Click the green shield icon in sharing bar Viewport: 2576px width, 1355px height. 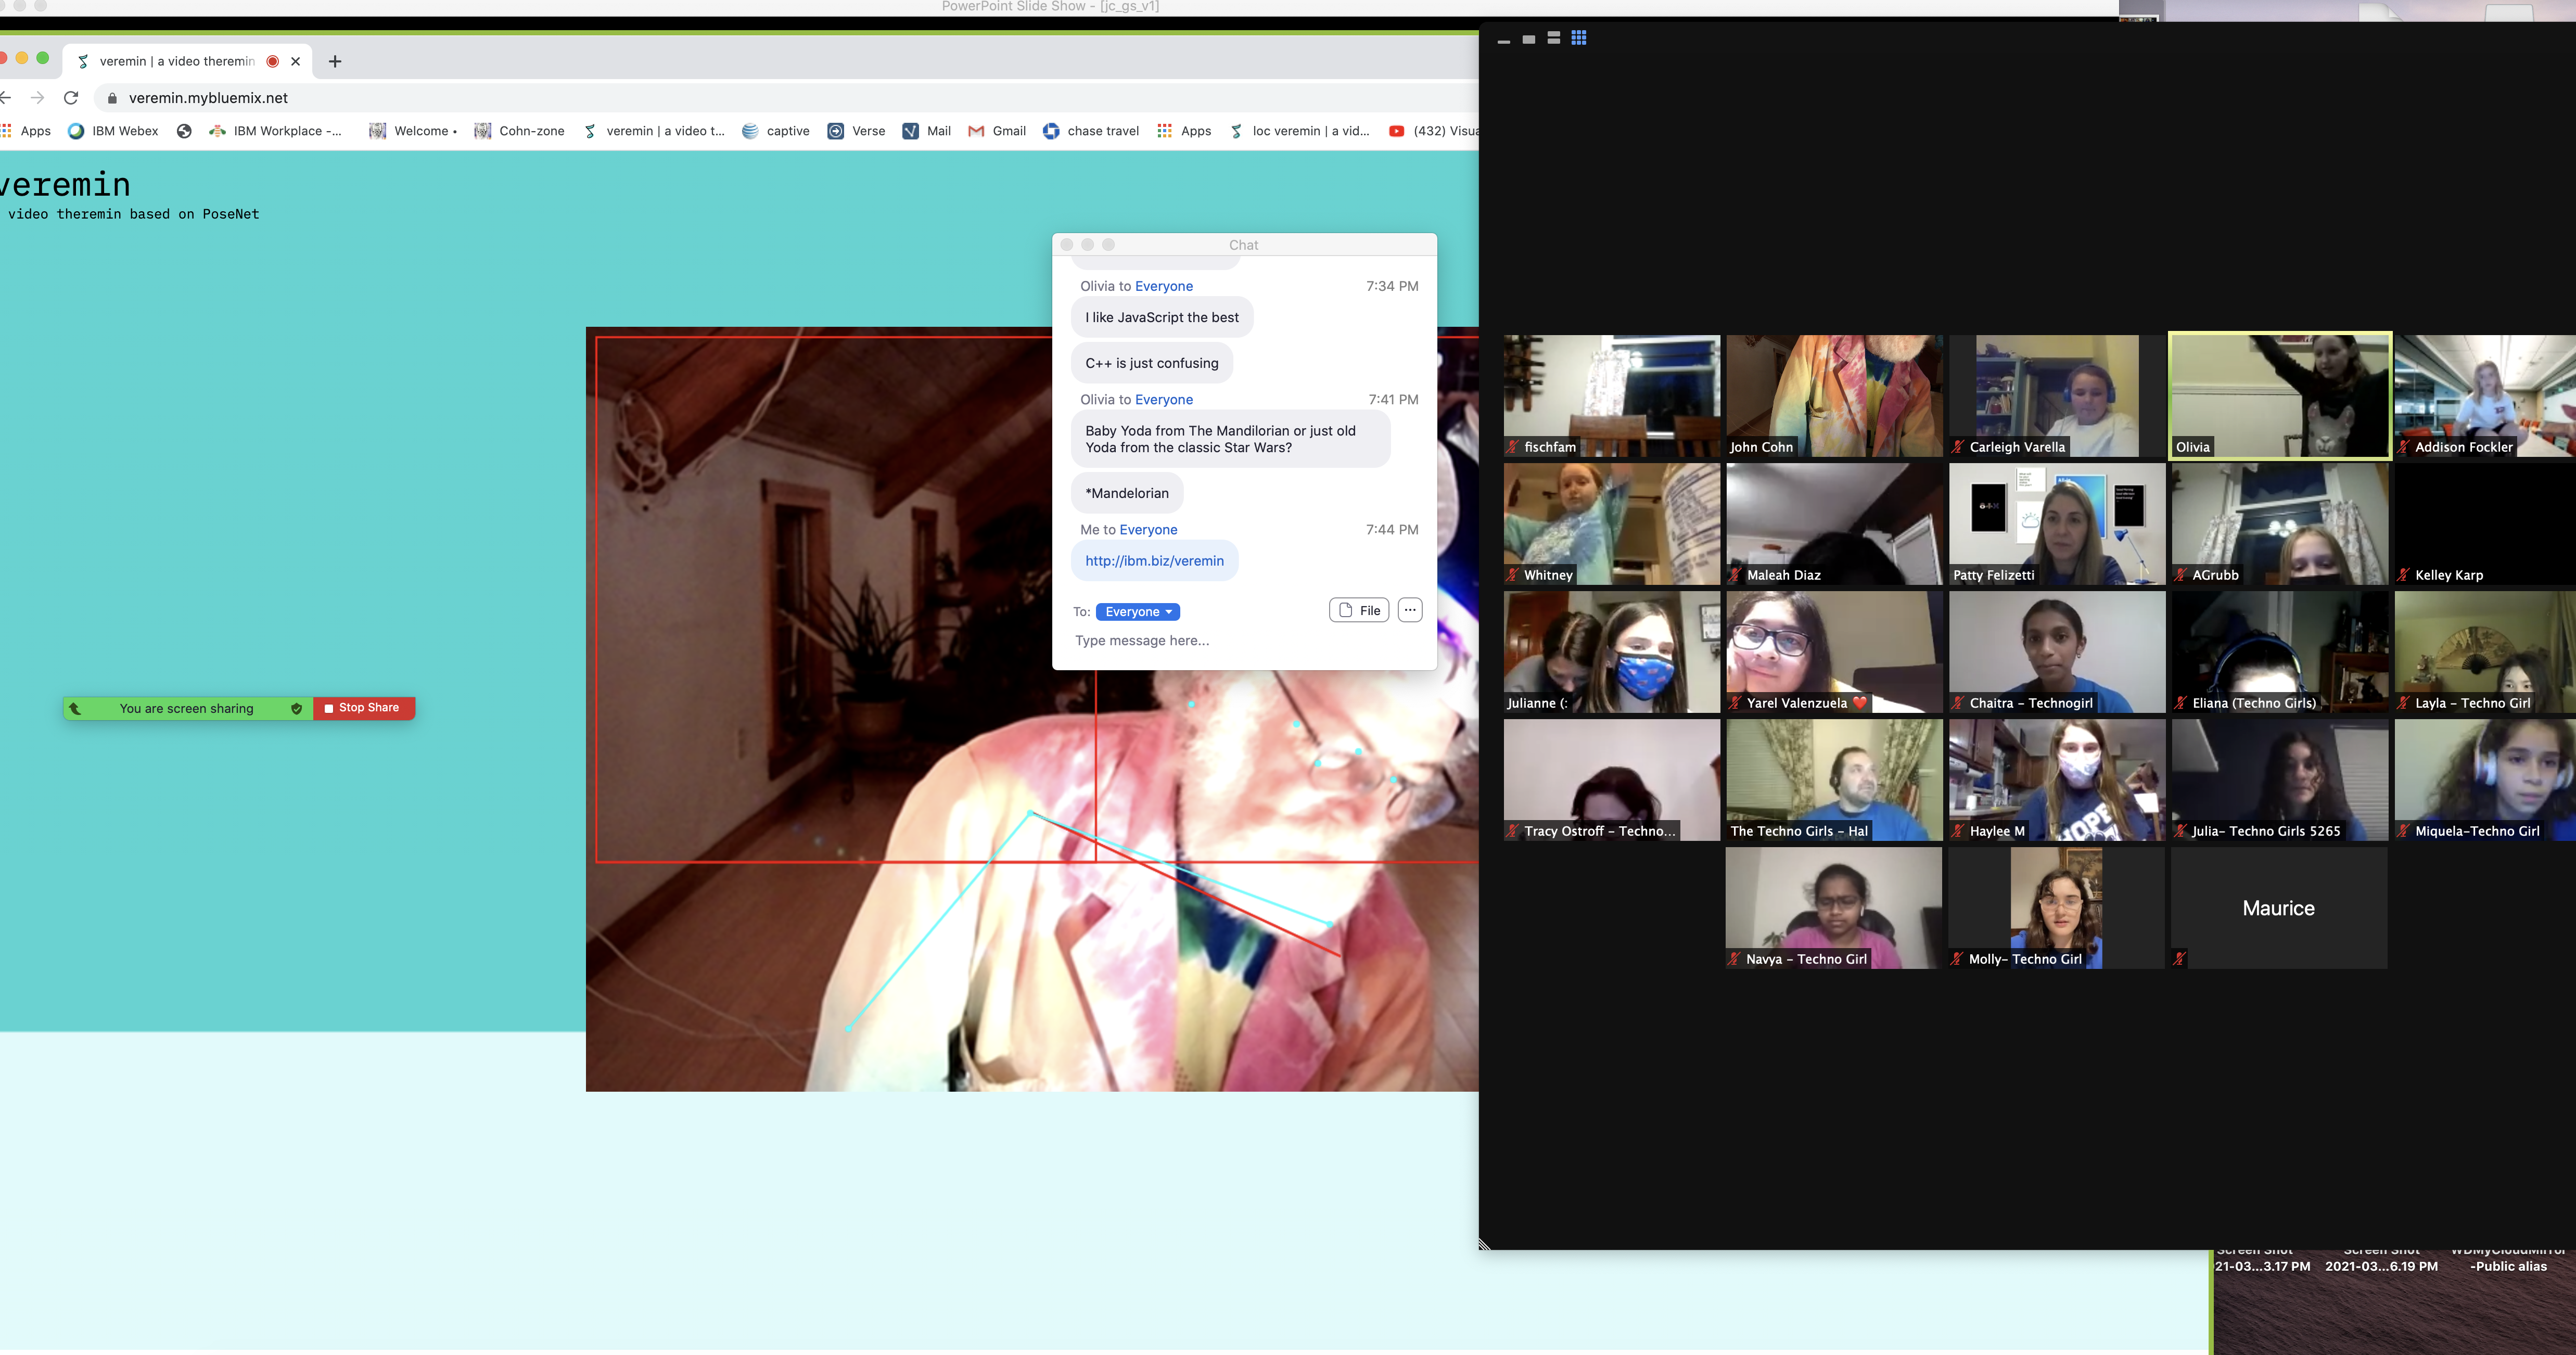coord(296,708)
